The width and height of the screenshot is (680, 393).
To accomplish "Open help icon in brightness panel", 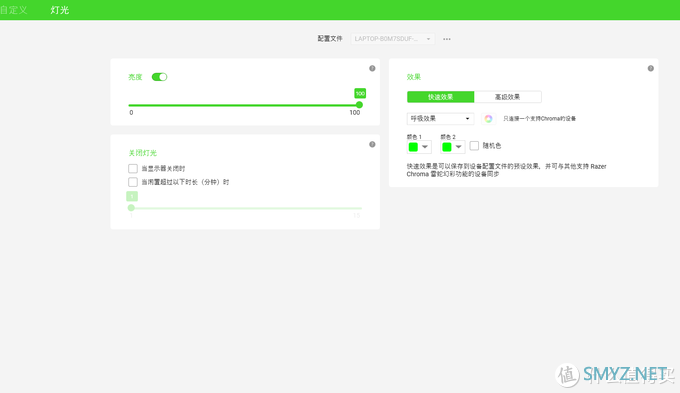I will point(372,68).
